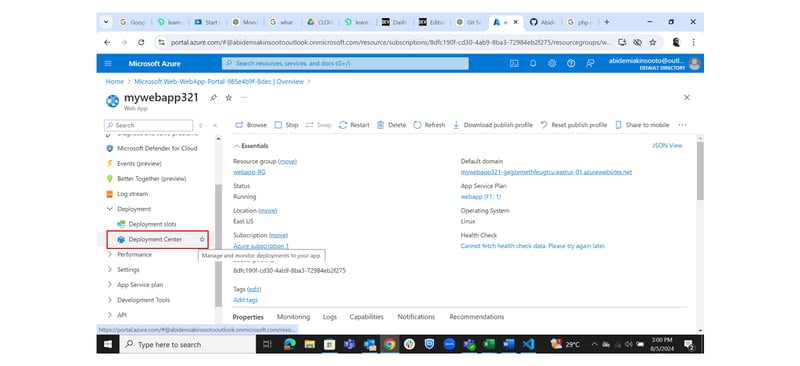This screenshot has width=800, height=366.
Task: Click the Swap toolbar item
Action: [x=319, y=125]
